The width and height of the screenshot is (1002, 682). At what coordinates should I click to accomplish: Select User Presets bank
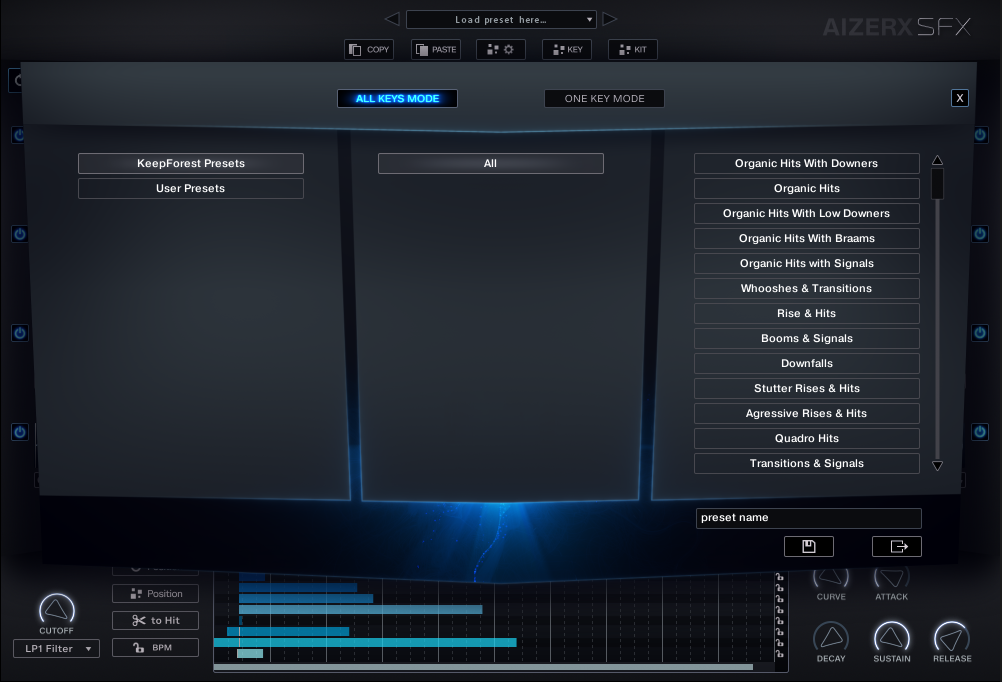(190, 189)
